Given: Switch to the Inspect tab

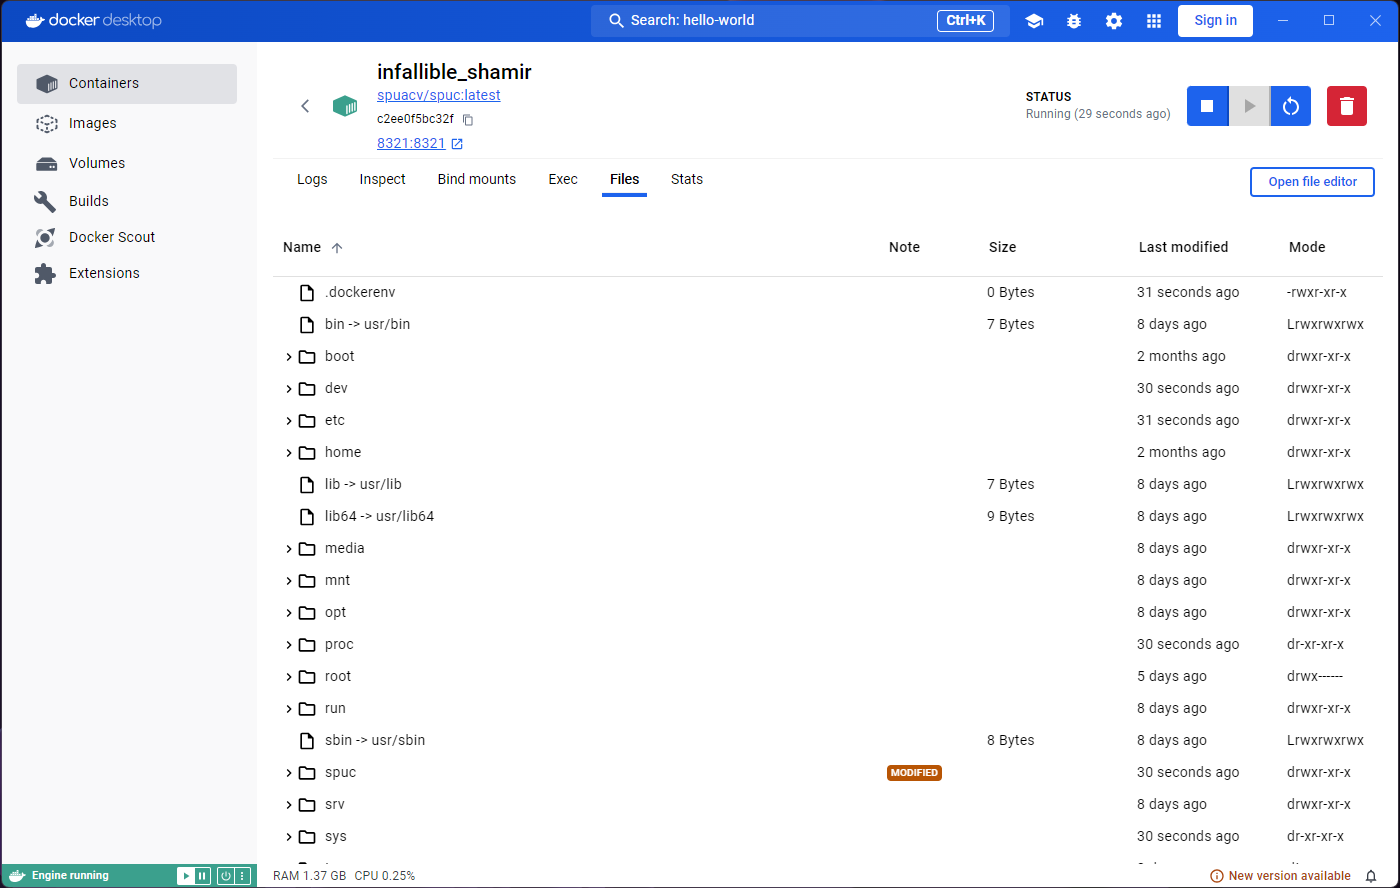Looking at the screenshot, I should 383,179.
